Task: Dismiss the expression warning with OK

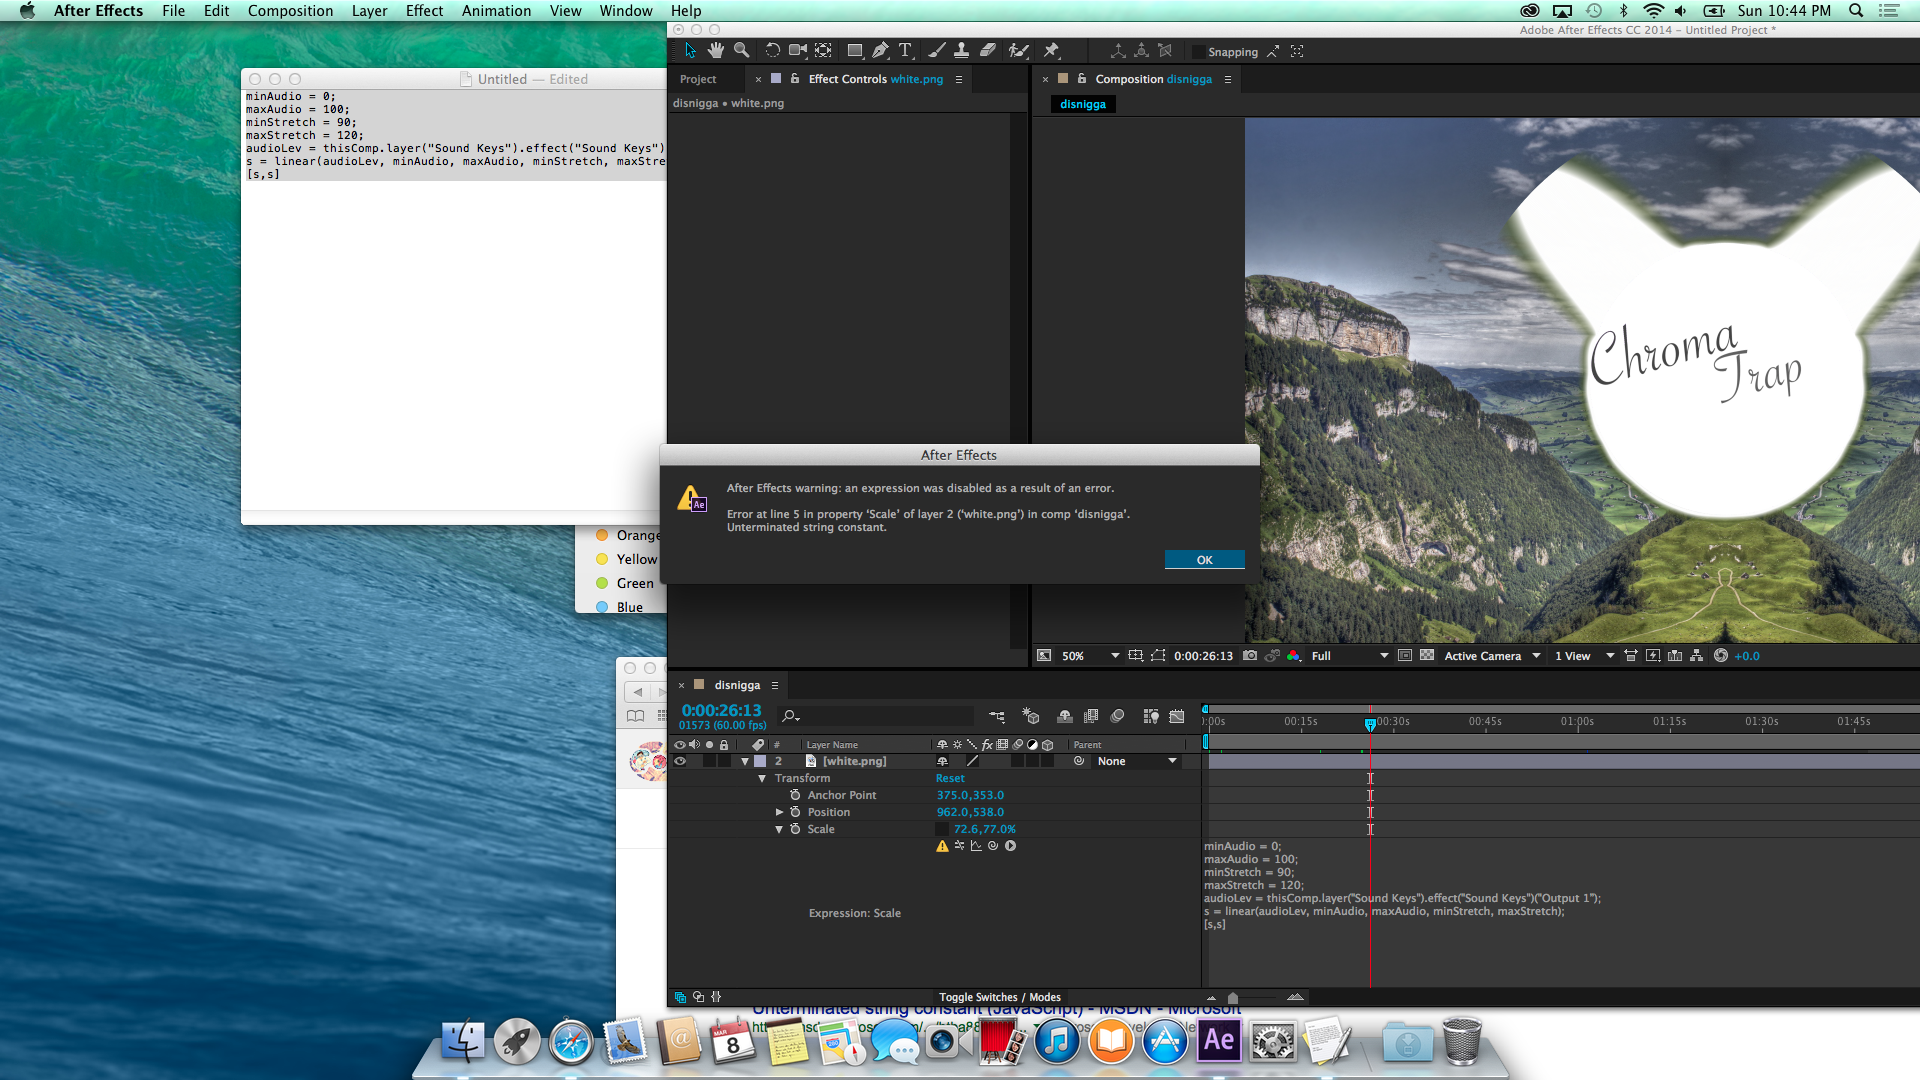Action: click(x=1204, y=559)
